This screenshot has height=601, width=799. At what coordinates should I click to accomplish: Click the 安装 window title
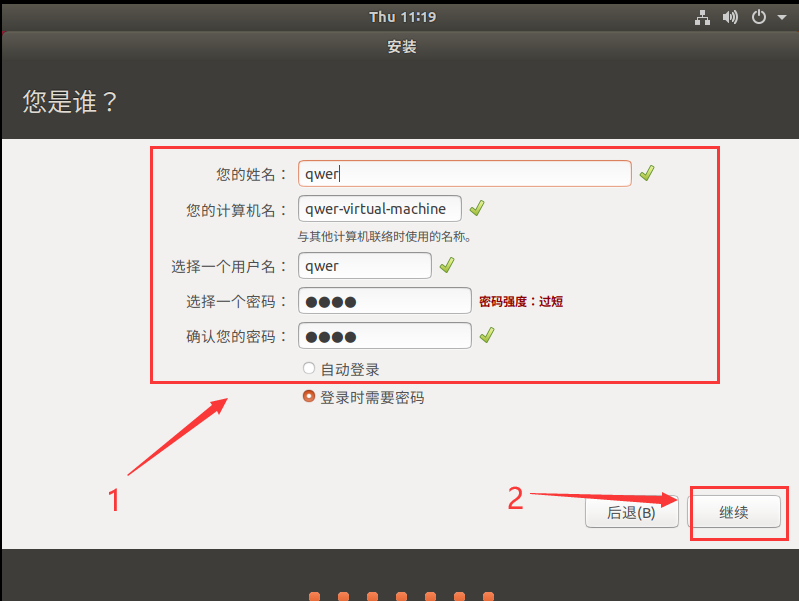[x=402, y=47]
